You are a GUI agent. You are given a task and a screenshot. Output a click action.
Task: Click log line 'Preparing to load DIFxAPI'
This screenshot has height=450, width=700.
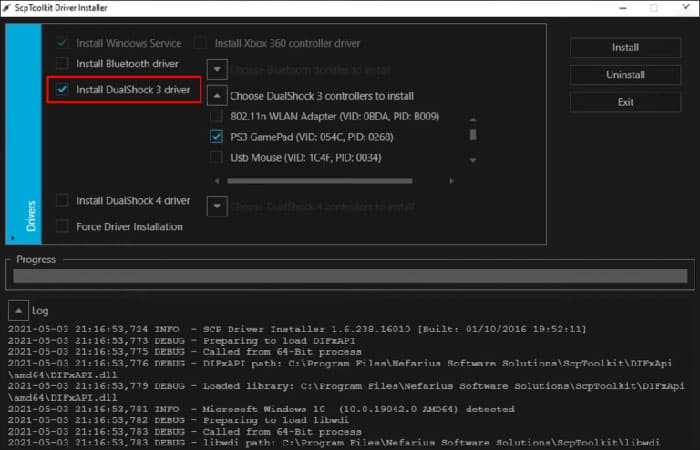[x=182, y=341]
